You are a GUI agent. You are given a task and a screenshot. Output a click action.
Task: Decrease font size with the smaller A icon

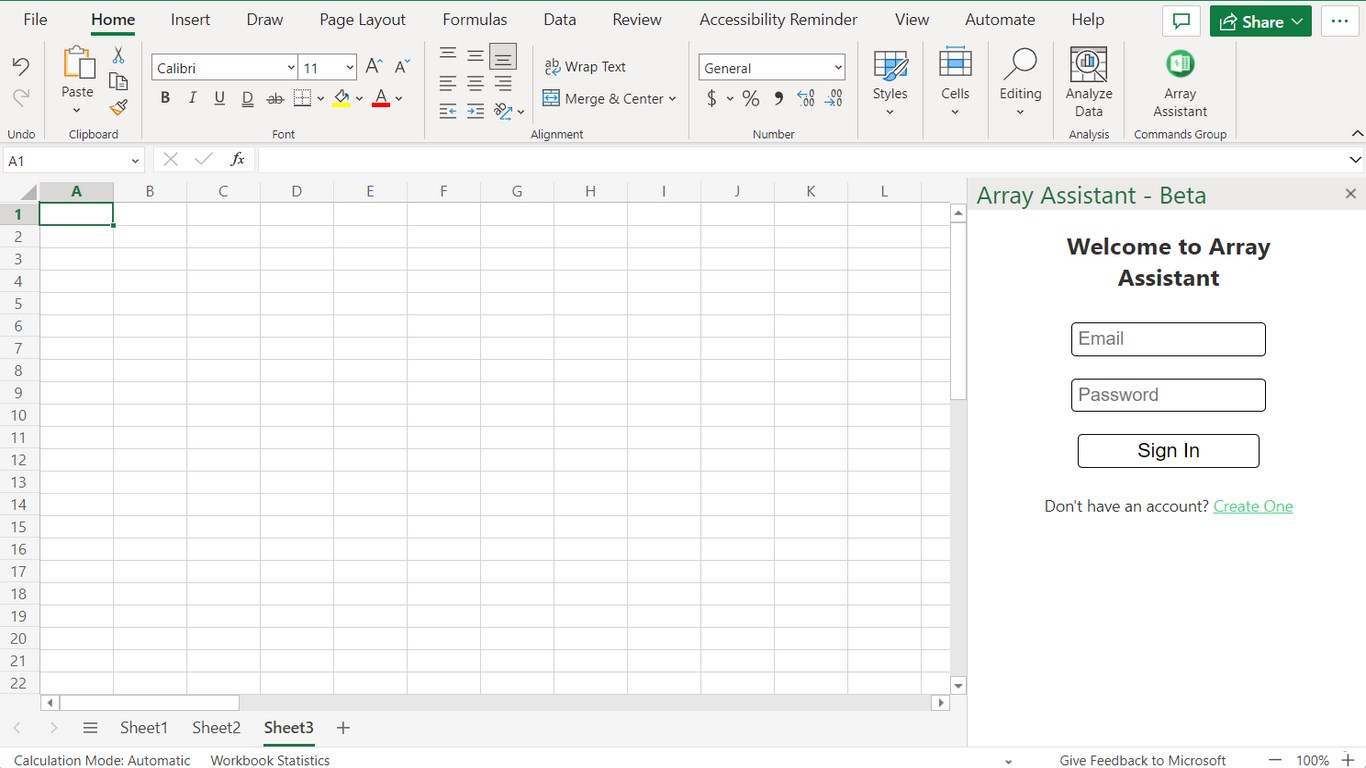pos(402,67)
